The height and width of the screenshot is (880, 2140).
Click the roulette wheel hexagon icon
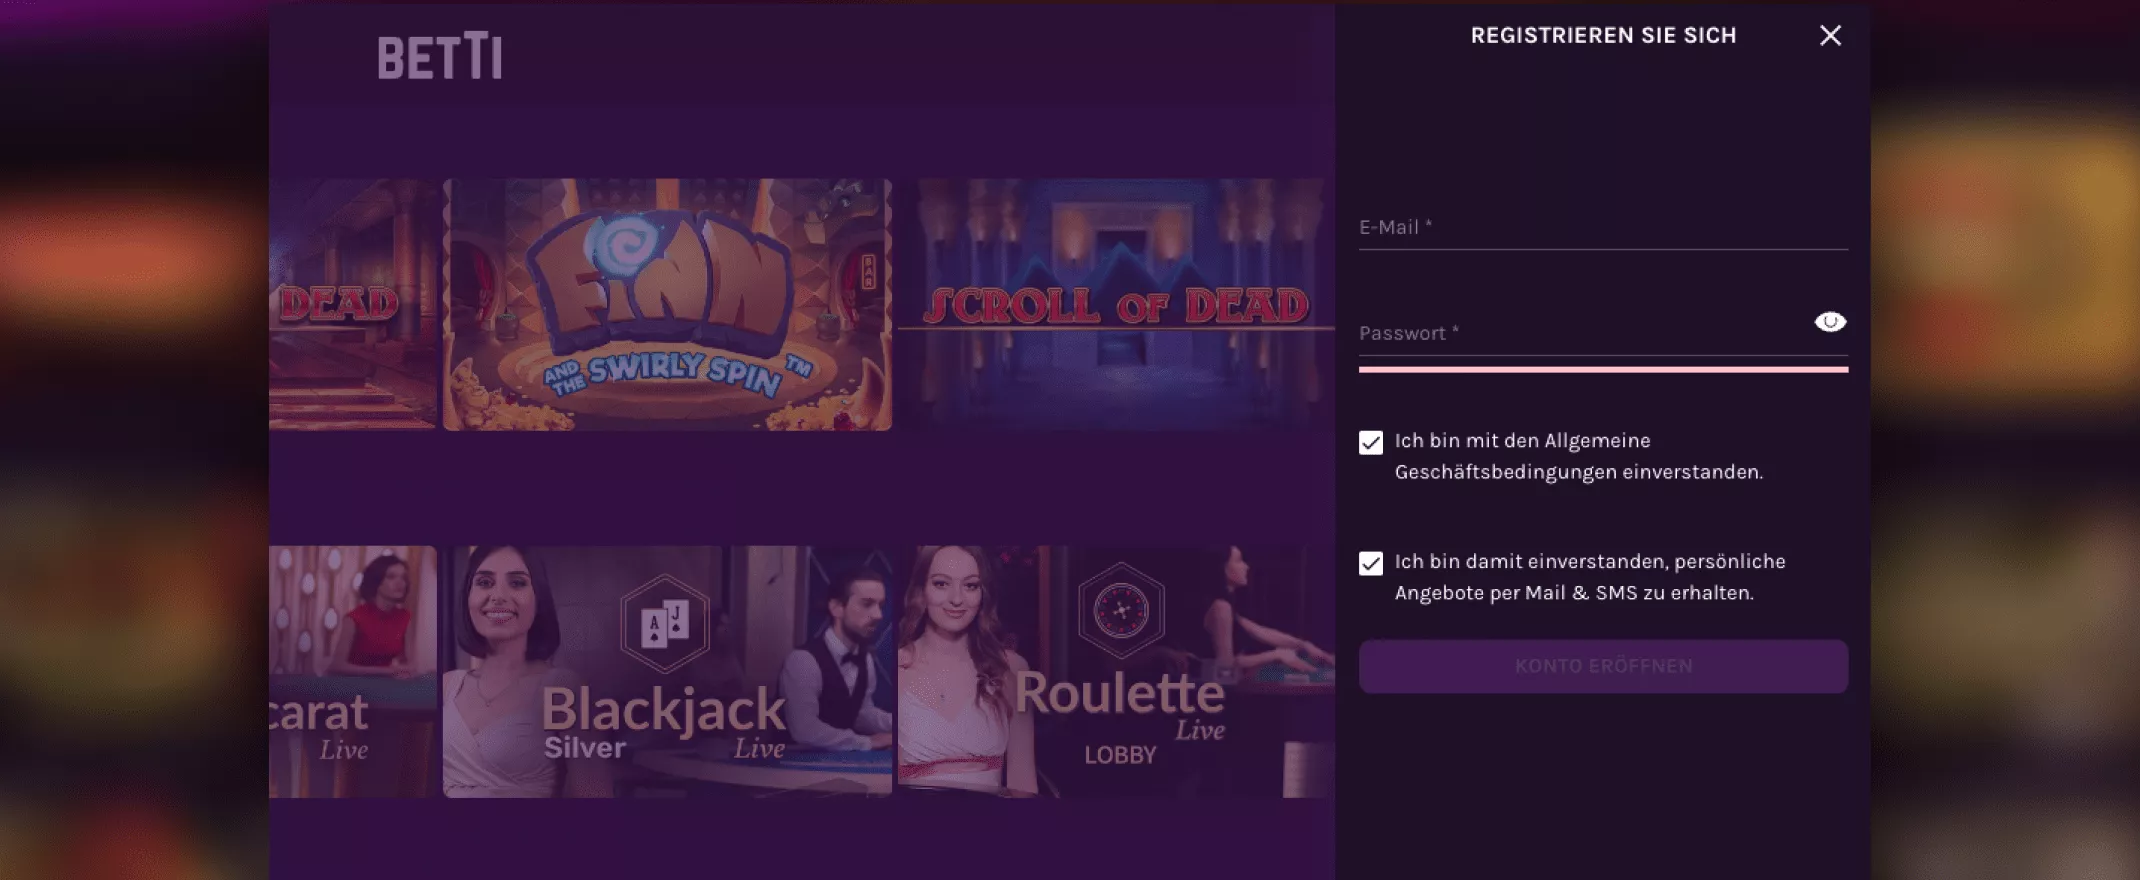[1121, 610]
